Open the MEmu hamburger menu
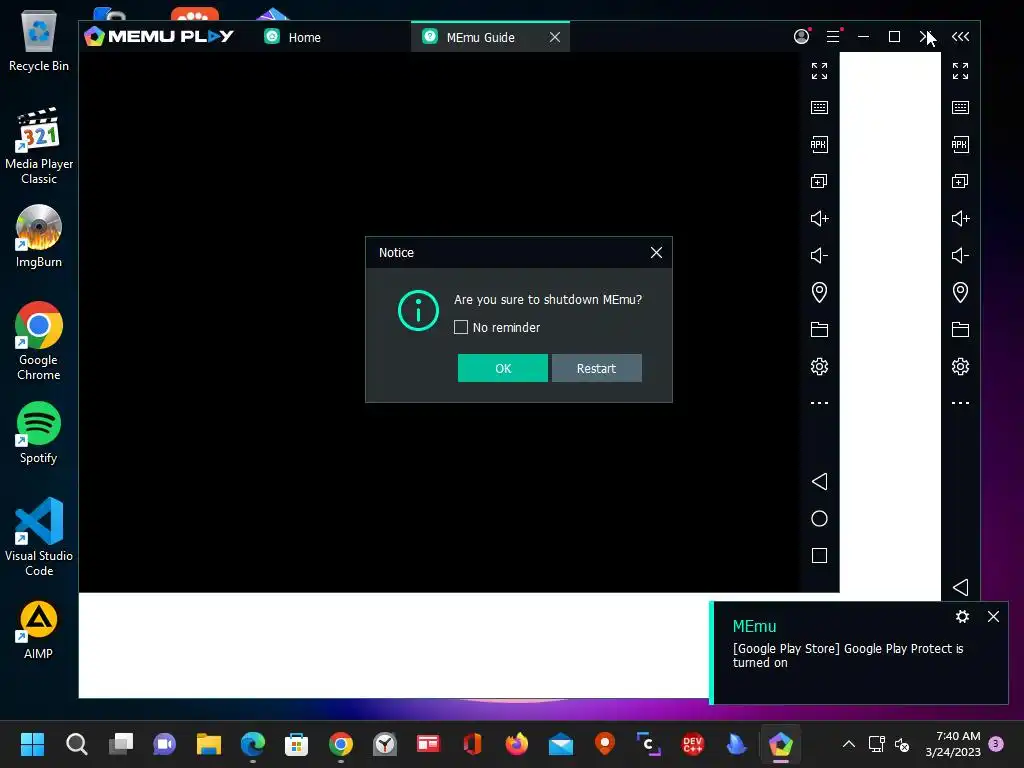 (833, 37)
